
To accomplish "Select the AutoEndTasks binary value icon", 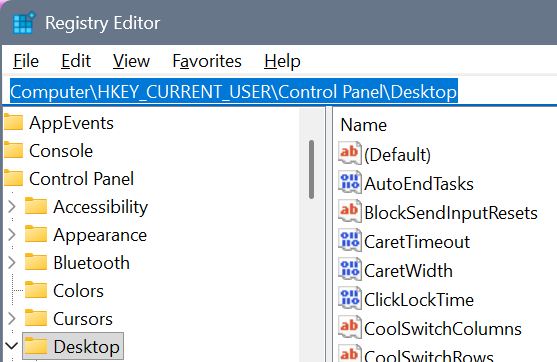I will (350, 183).
